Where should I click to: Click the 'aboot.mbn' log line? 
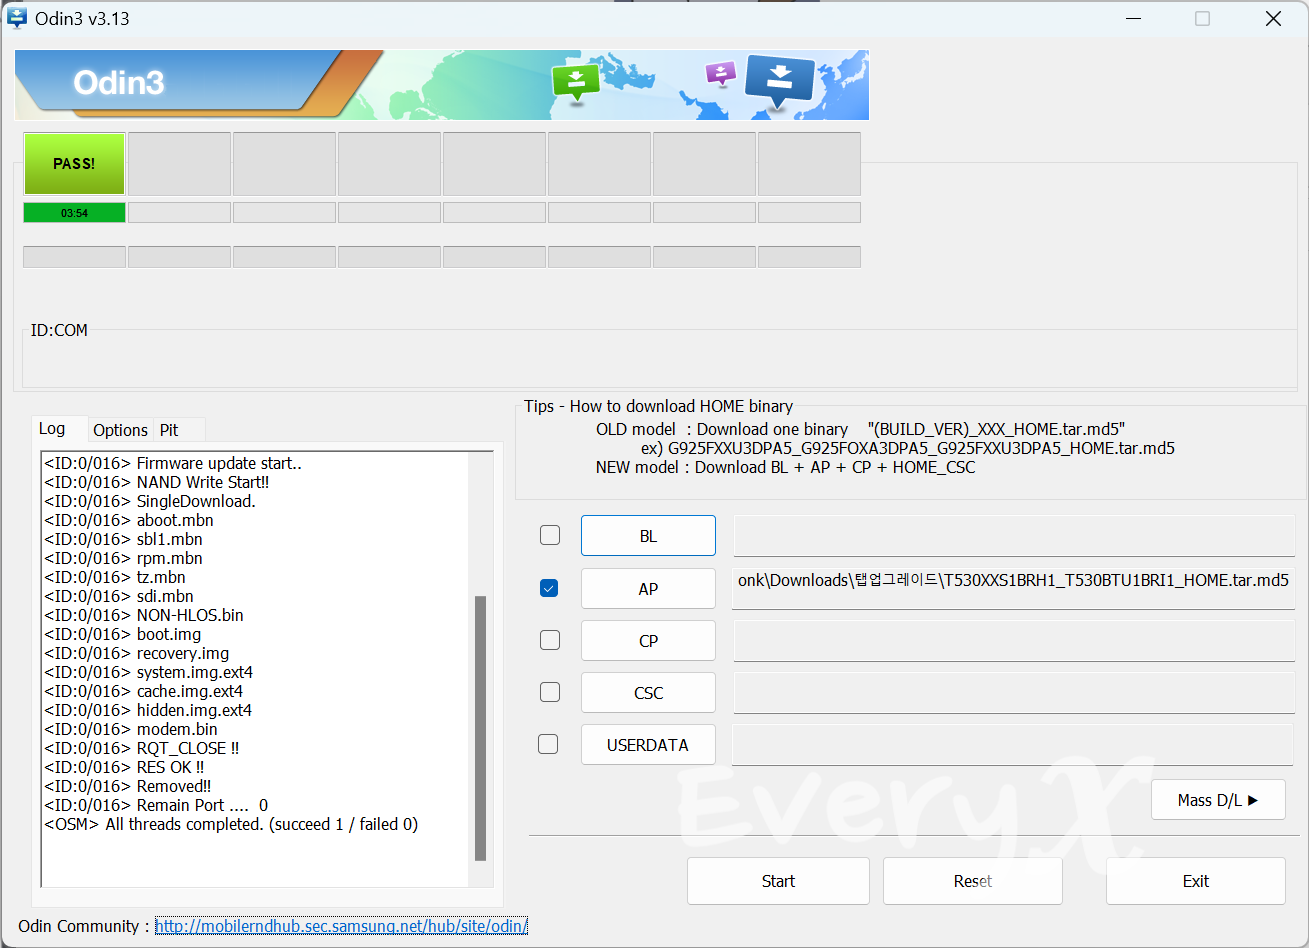coord(129,520)
